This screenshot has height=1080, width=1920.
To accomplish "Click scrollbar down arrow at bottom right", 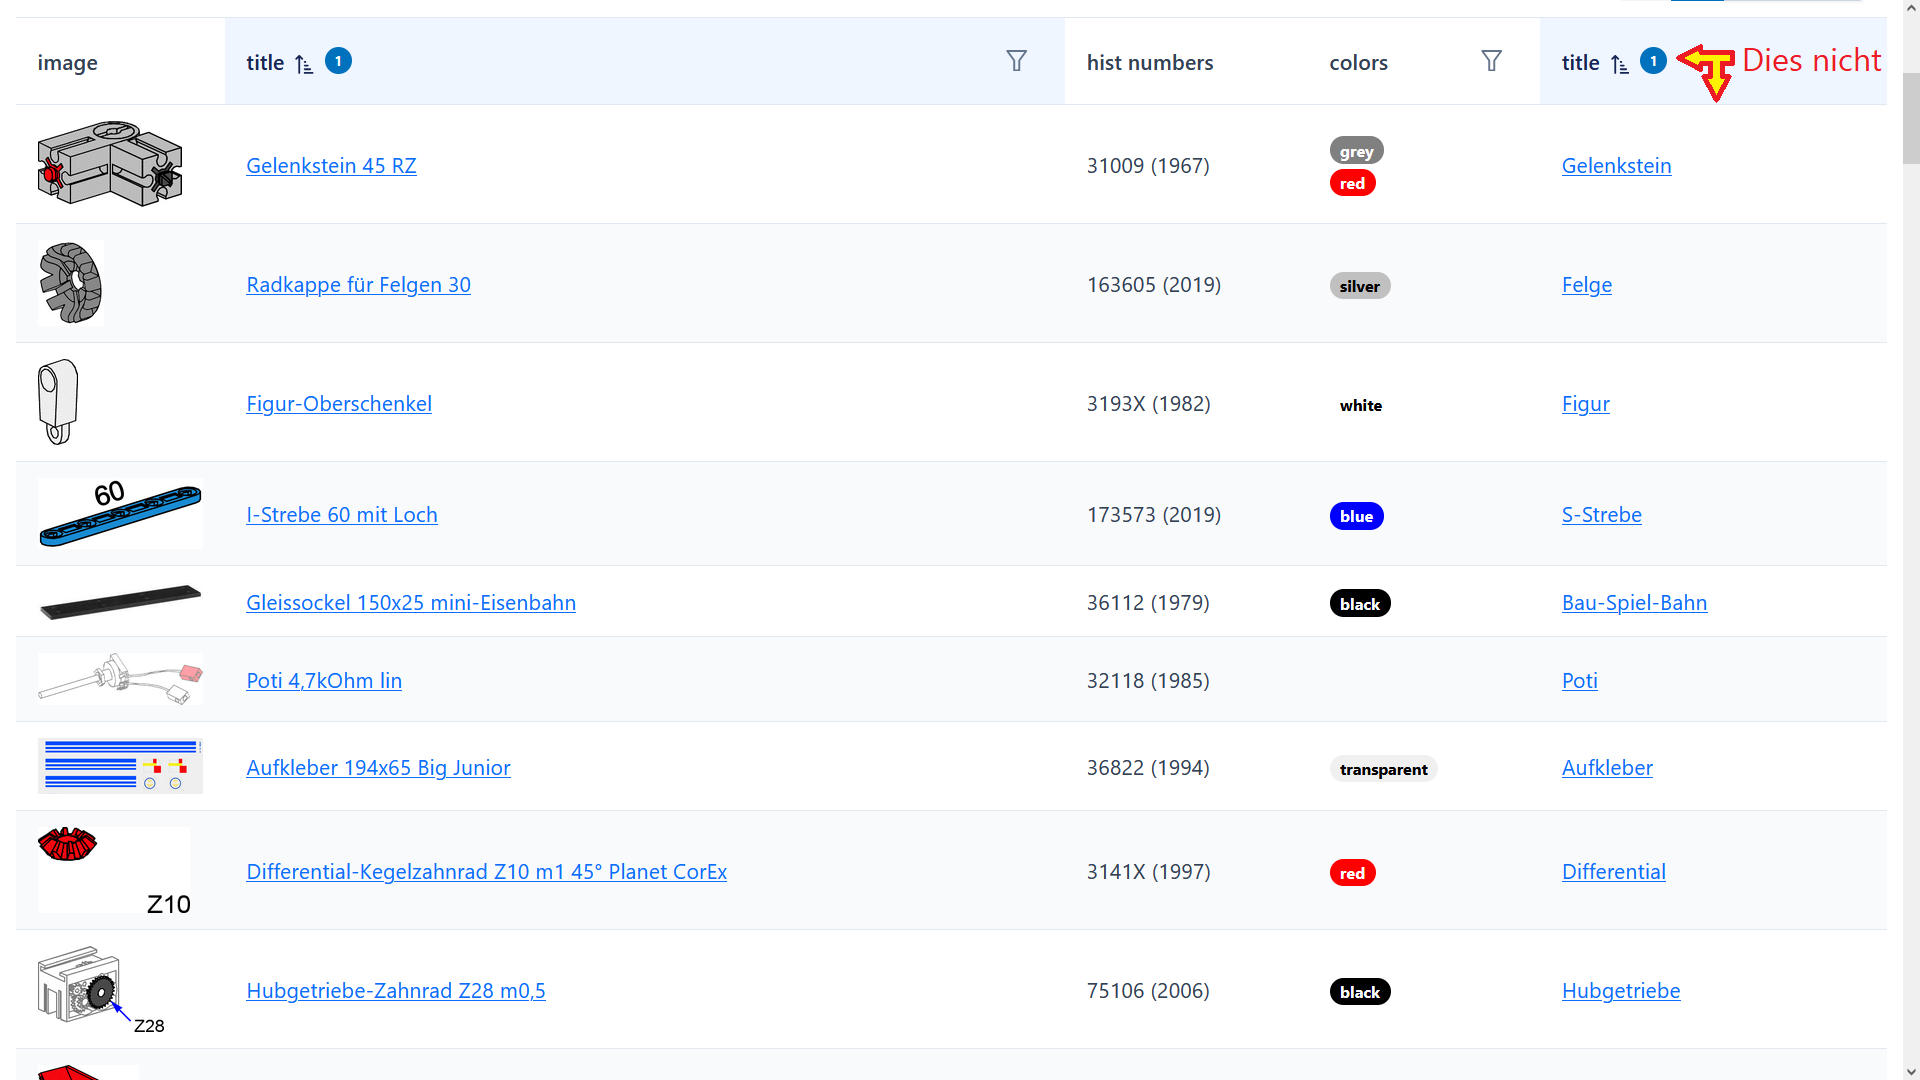I will click(x=1911, y=1071).
